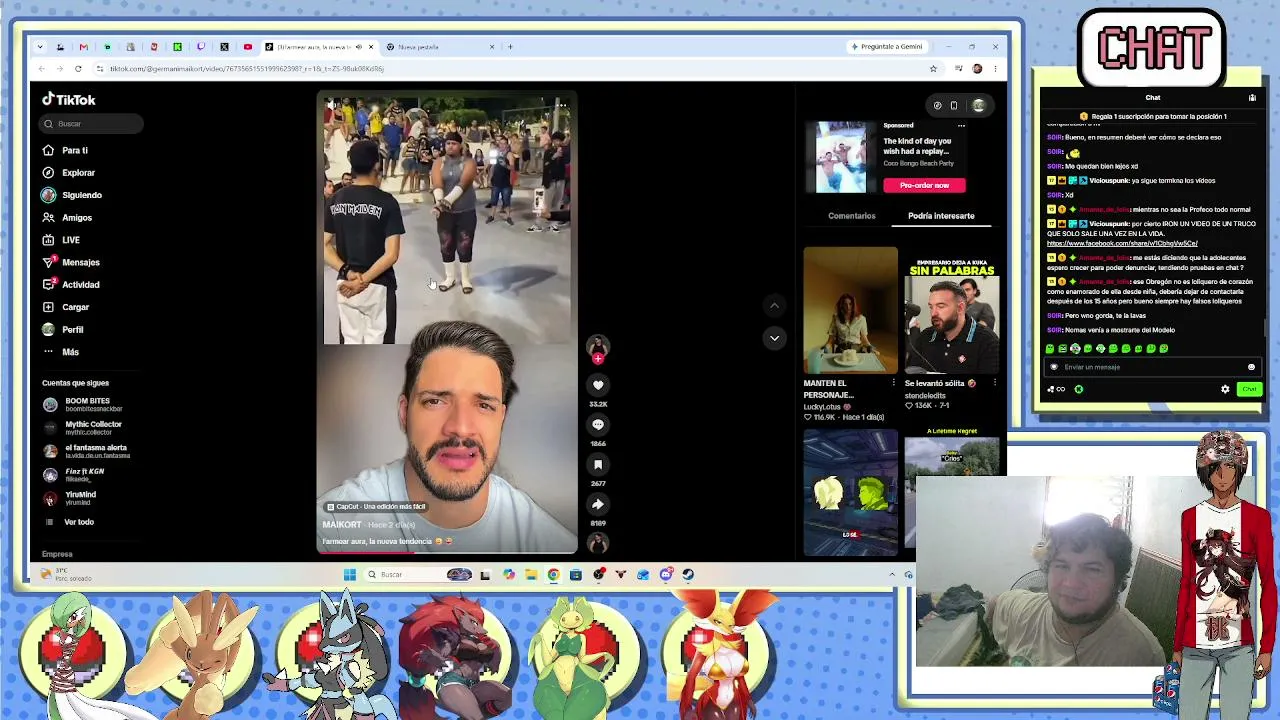The height and width of the screenshot is (720, 1280).
Task: Switch to Podría interesarte tab
Action: click(941, 216)
